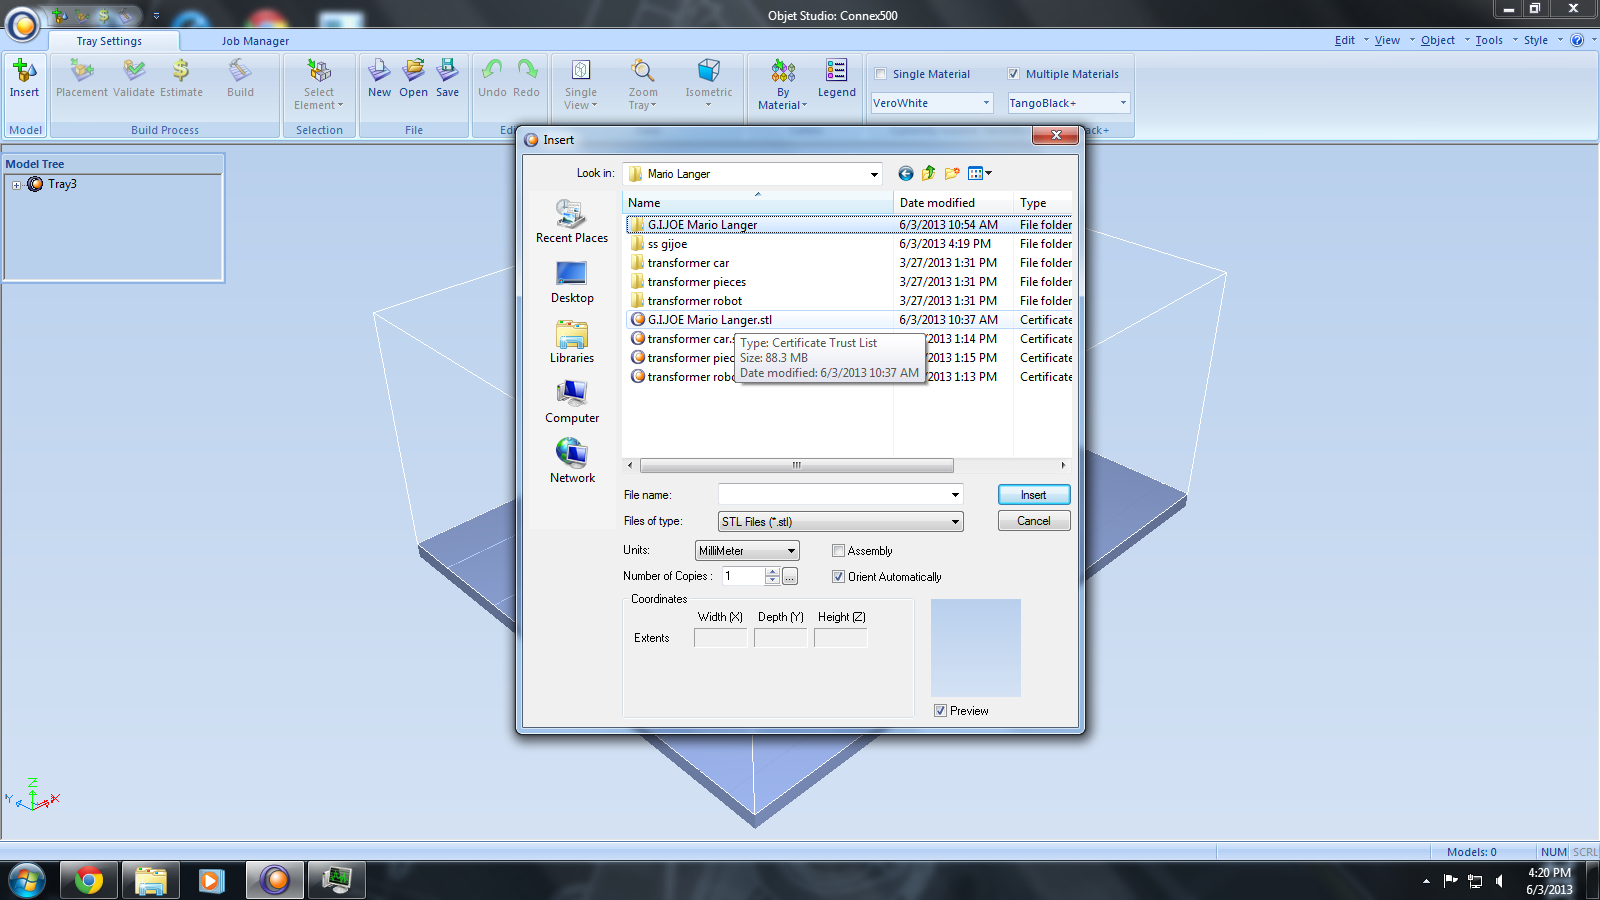Open Recent Places in Insert dialog

click(x=572, y=221)
